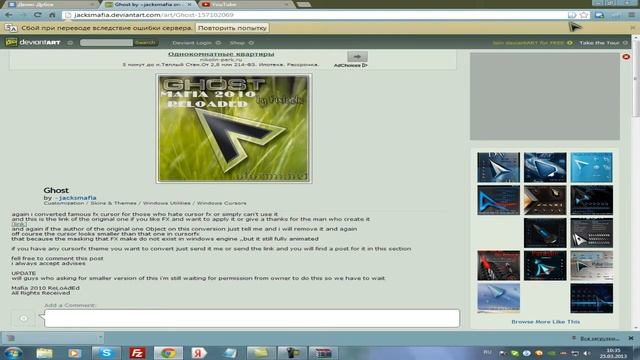This screenshot has width=640, height=360.
Task: Expand the Deviant Login menu
Action: [x=196, y=42]
